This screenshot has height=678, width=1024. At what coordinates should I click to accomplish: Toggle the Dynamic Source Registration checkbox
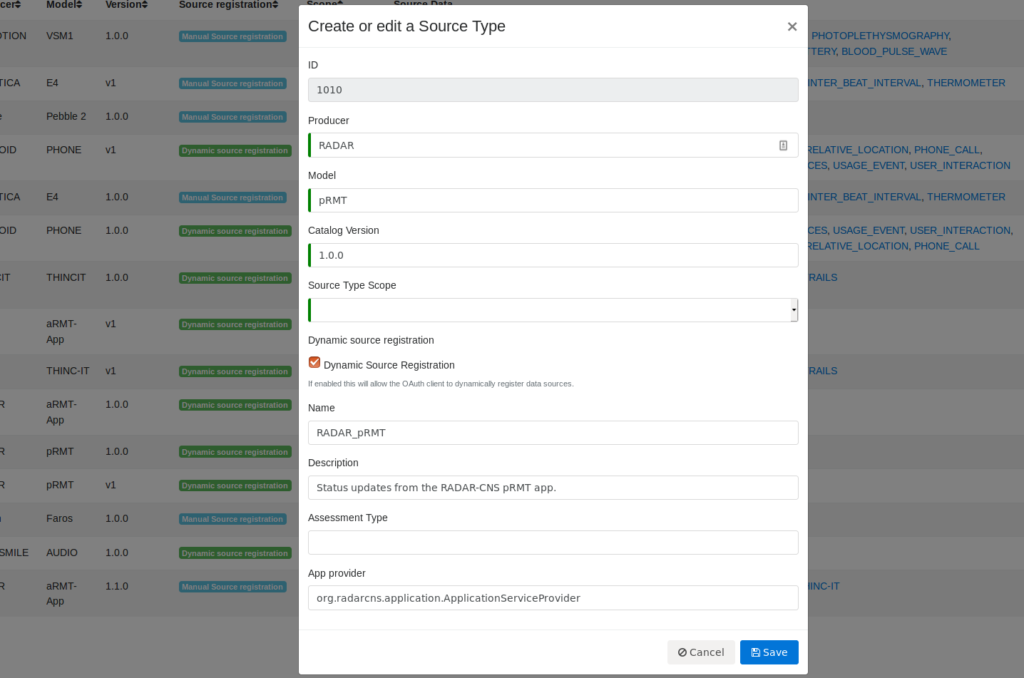314,363
